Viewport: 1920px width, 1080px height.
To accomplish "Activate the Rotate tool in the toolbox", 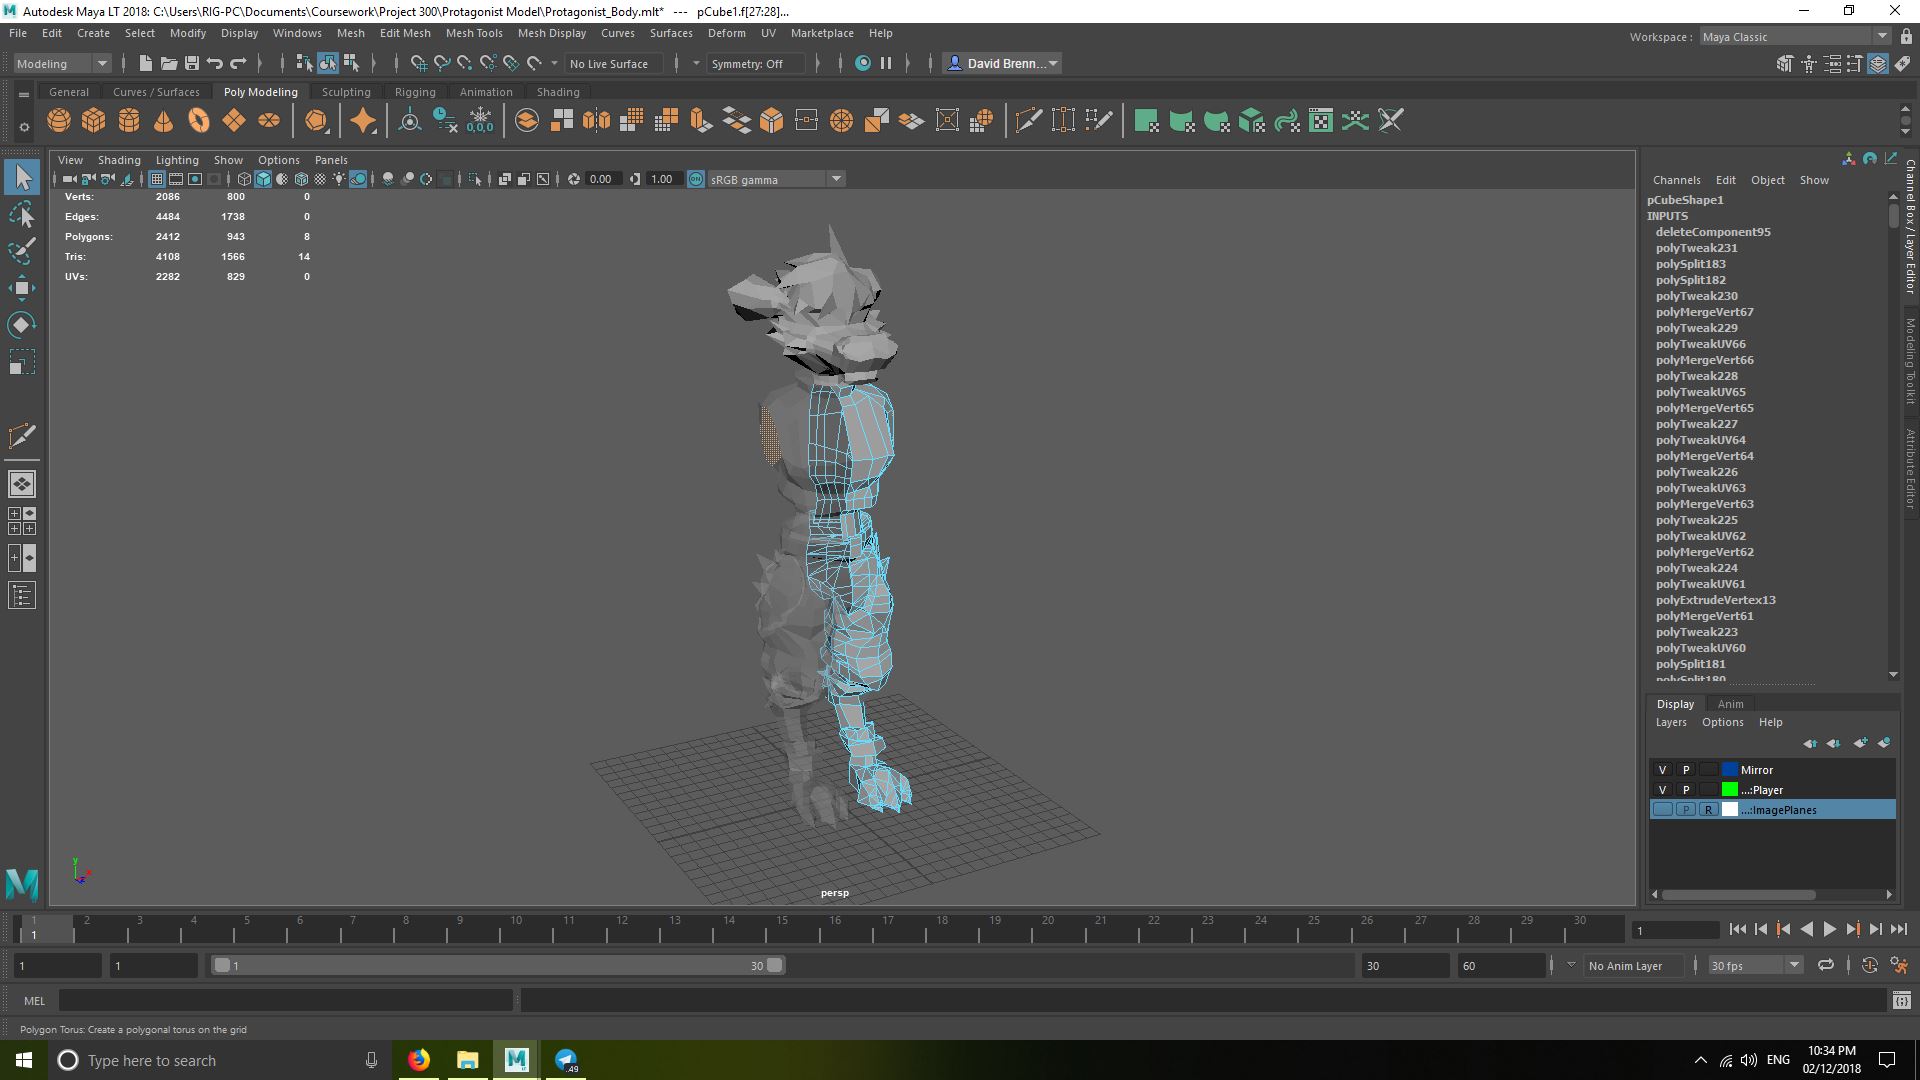I will click(22, 325).
